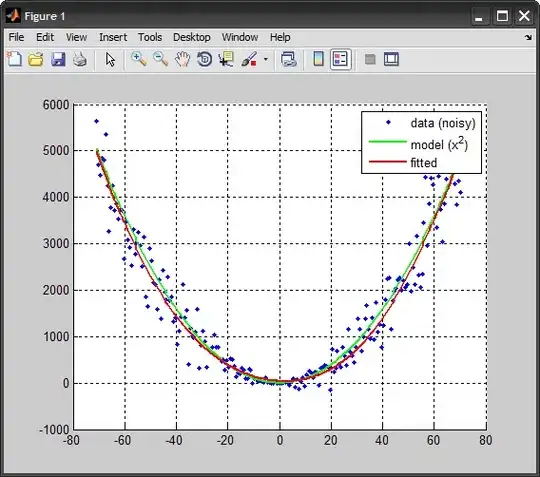The image size is (540, 477).
Task: Select the Zoom Out magnifier tool
Action: [160, 59]
